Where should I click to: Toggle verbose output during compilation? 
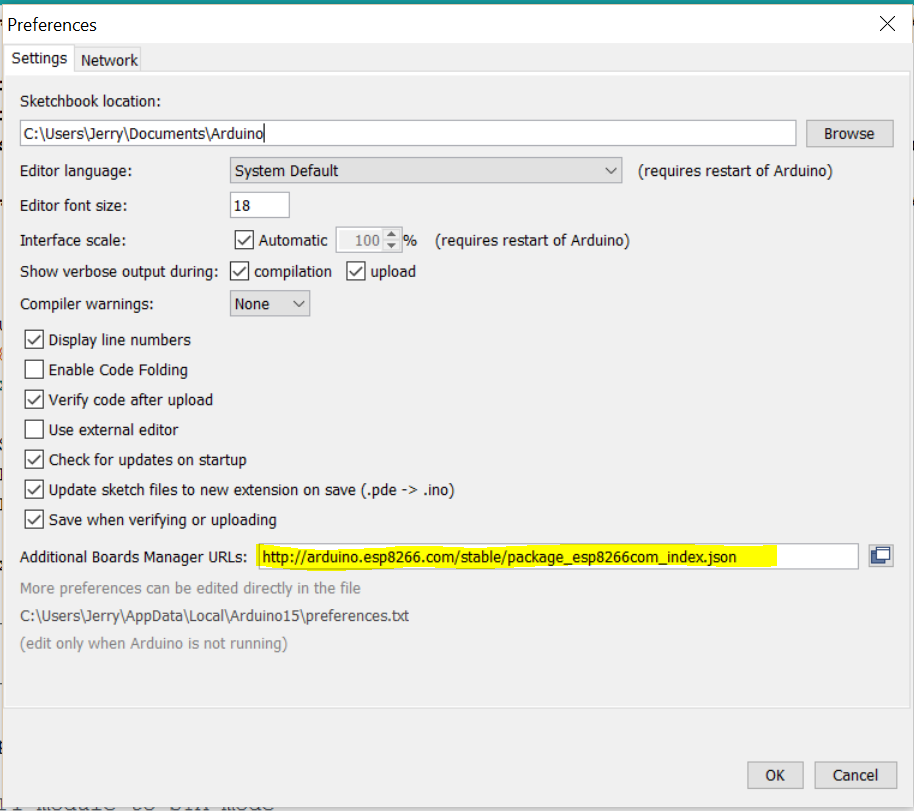[x=240, y=271]
